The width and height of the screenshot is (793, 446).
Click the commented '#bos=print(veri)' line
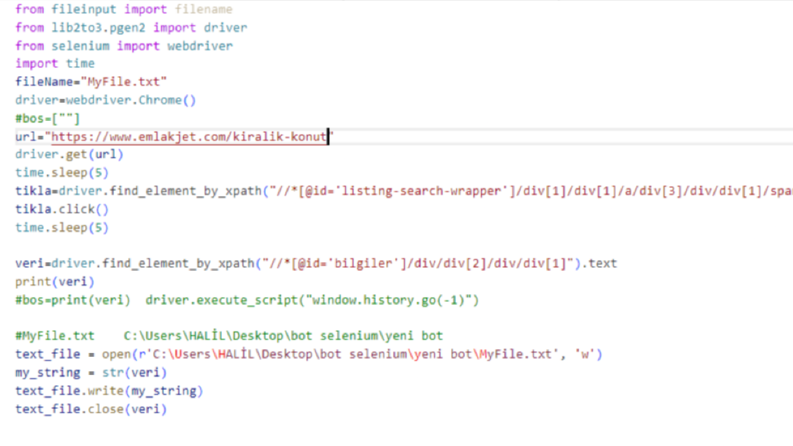point(247,300)
